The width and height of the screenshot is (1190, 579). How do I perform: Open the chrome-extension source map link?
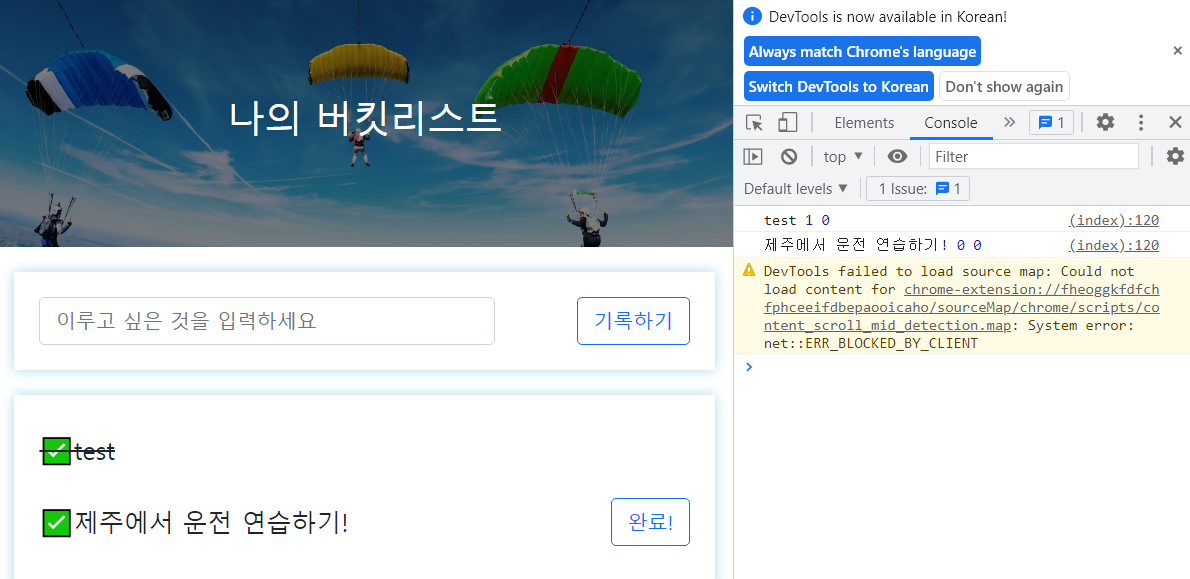[x=962, y=307]
